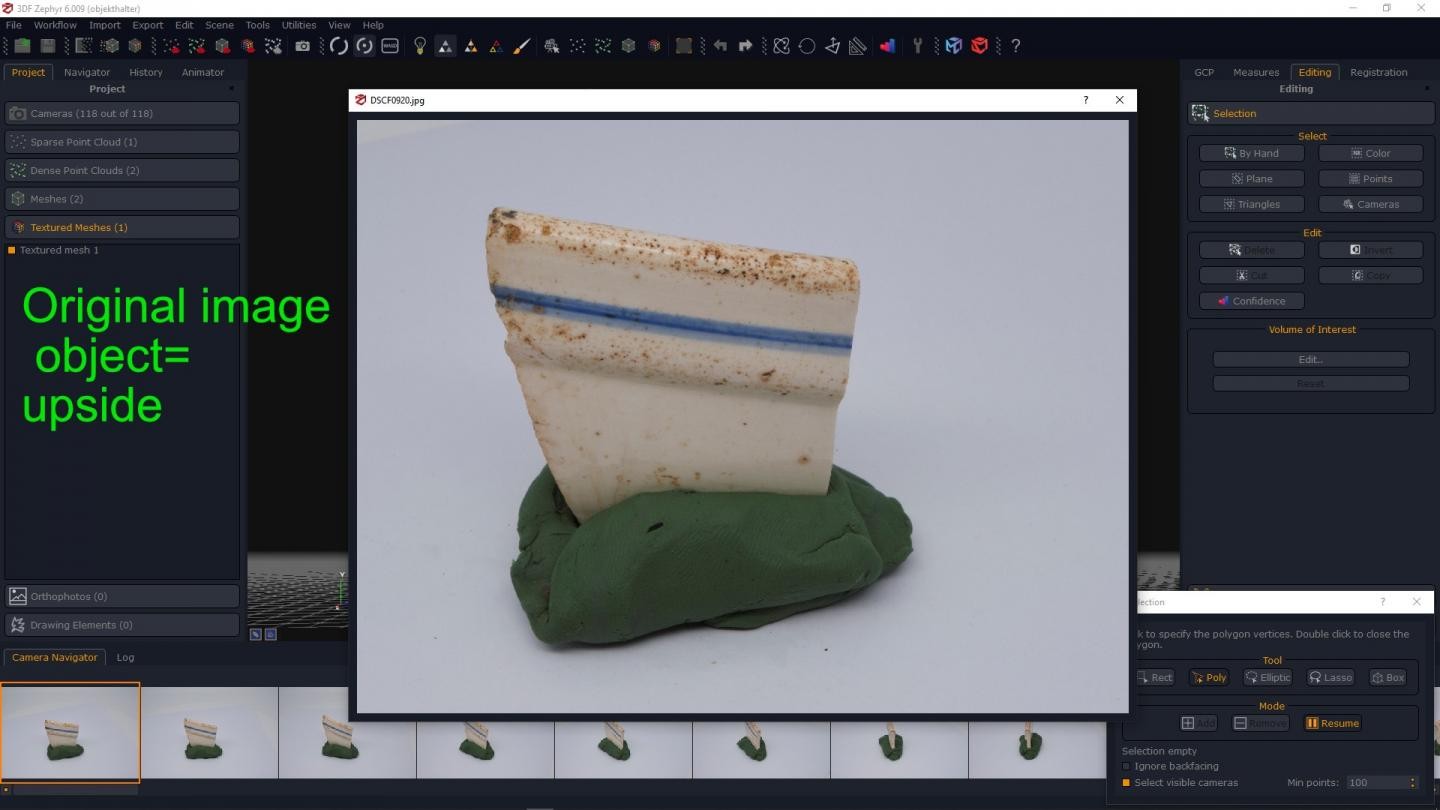Select the second camera thumbnail in navigator
This screenshot has height=810, width=1440.
[208, 732]
